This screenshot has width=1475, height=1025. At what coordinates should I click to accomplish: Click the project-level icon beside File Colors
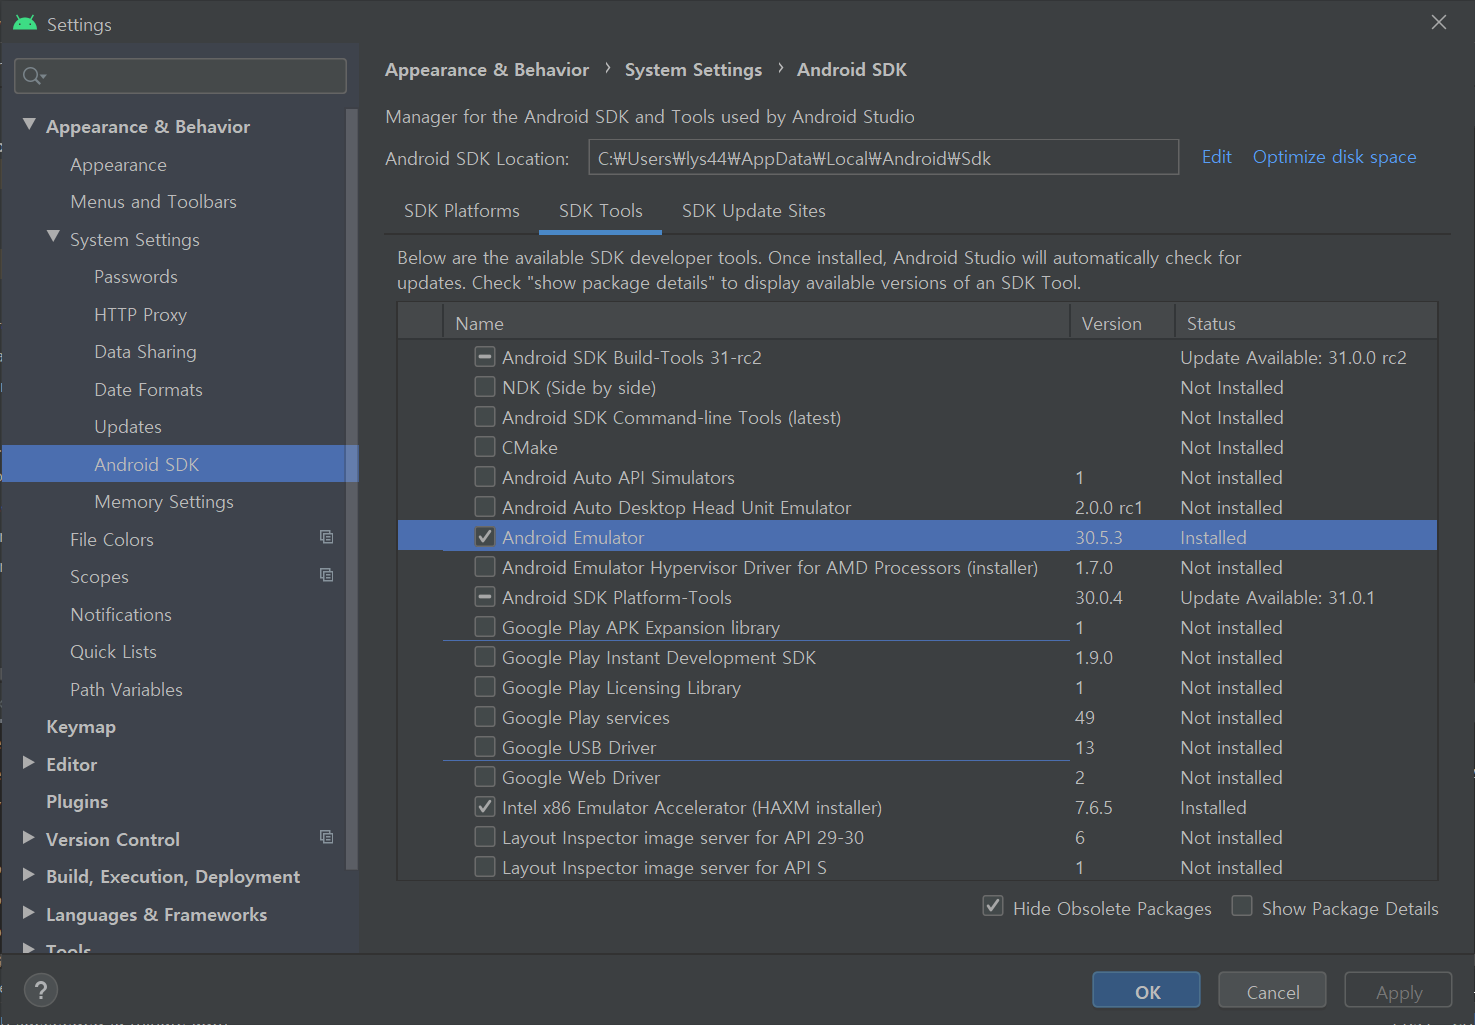coord(326,537)
